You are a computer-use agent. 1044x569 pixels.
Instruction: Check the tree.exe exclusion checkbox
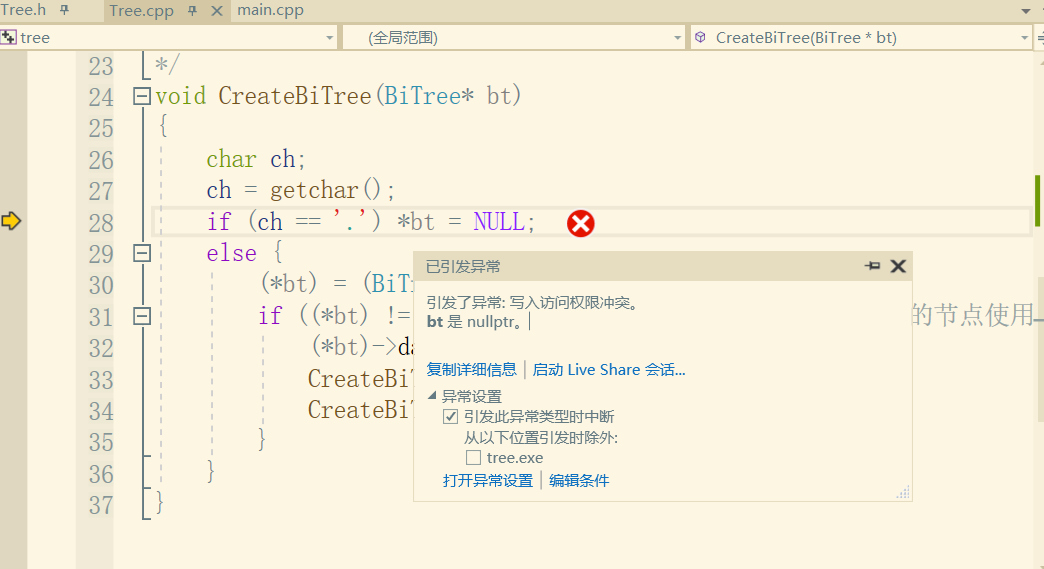[473, 458]
